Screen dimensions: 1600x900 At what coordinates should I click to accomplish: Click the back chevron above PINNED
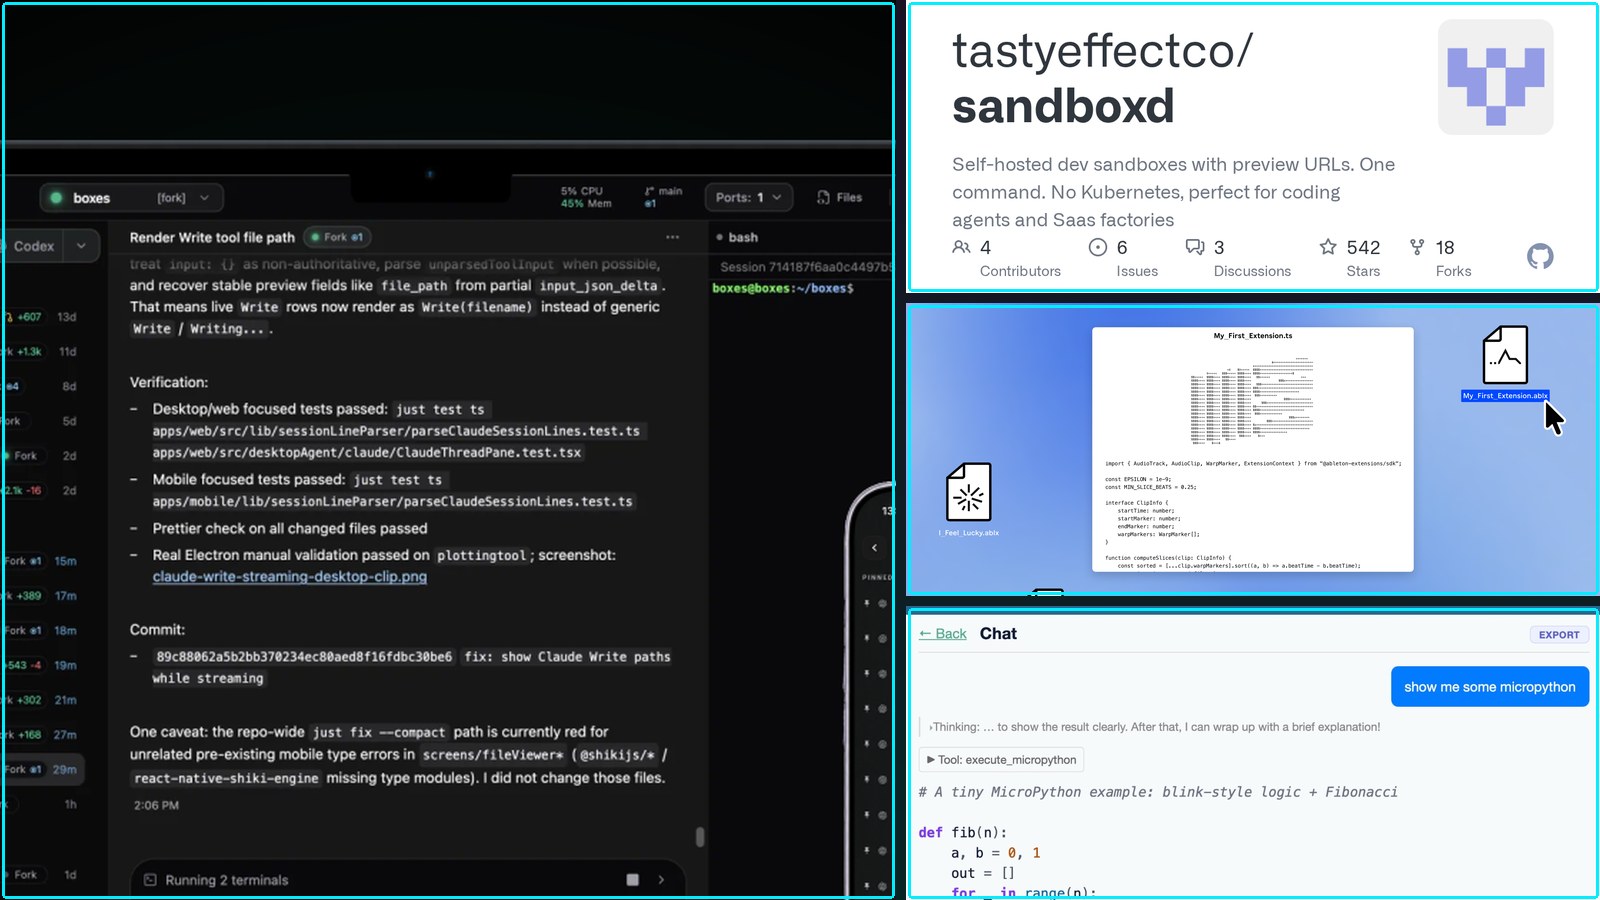(x=874, y=547)
